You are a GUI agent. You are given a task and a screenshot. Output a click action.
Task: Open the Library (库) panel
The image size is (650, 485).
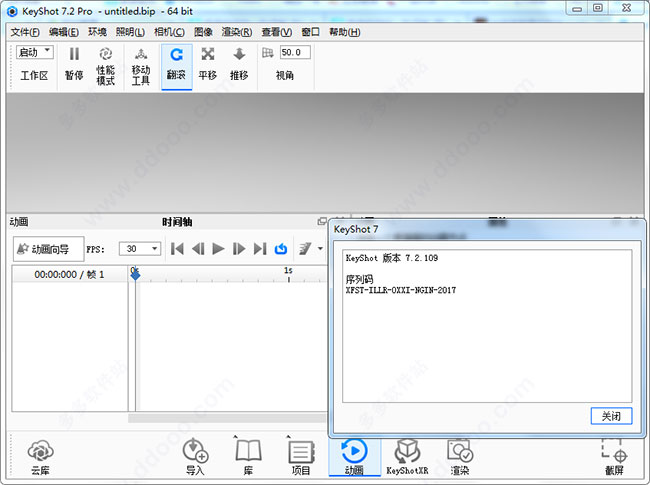tap(248, 457)
